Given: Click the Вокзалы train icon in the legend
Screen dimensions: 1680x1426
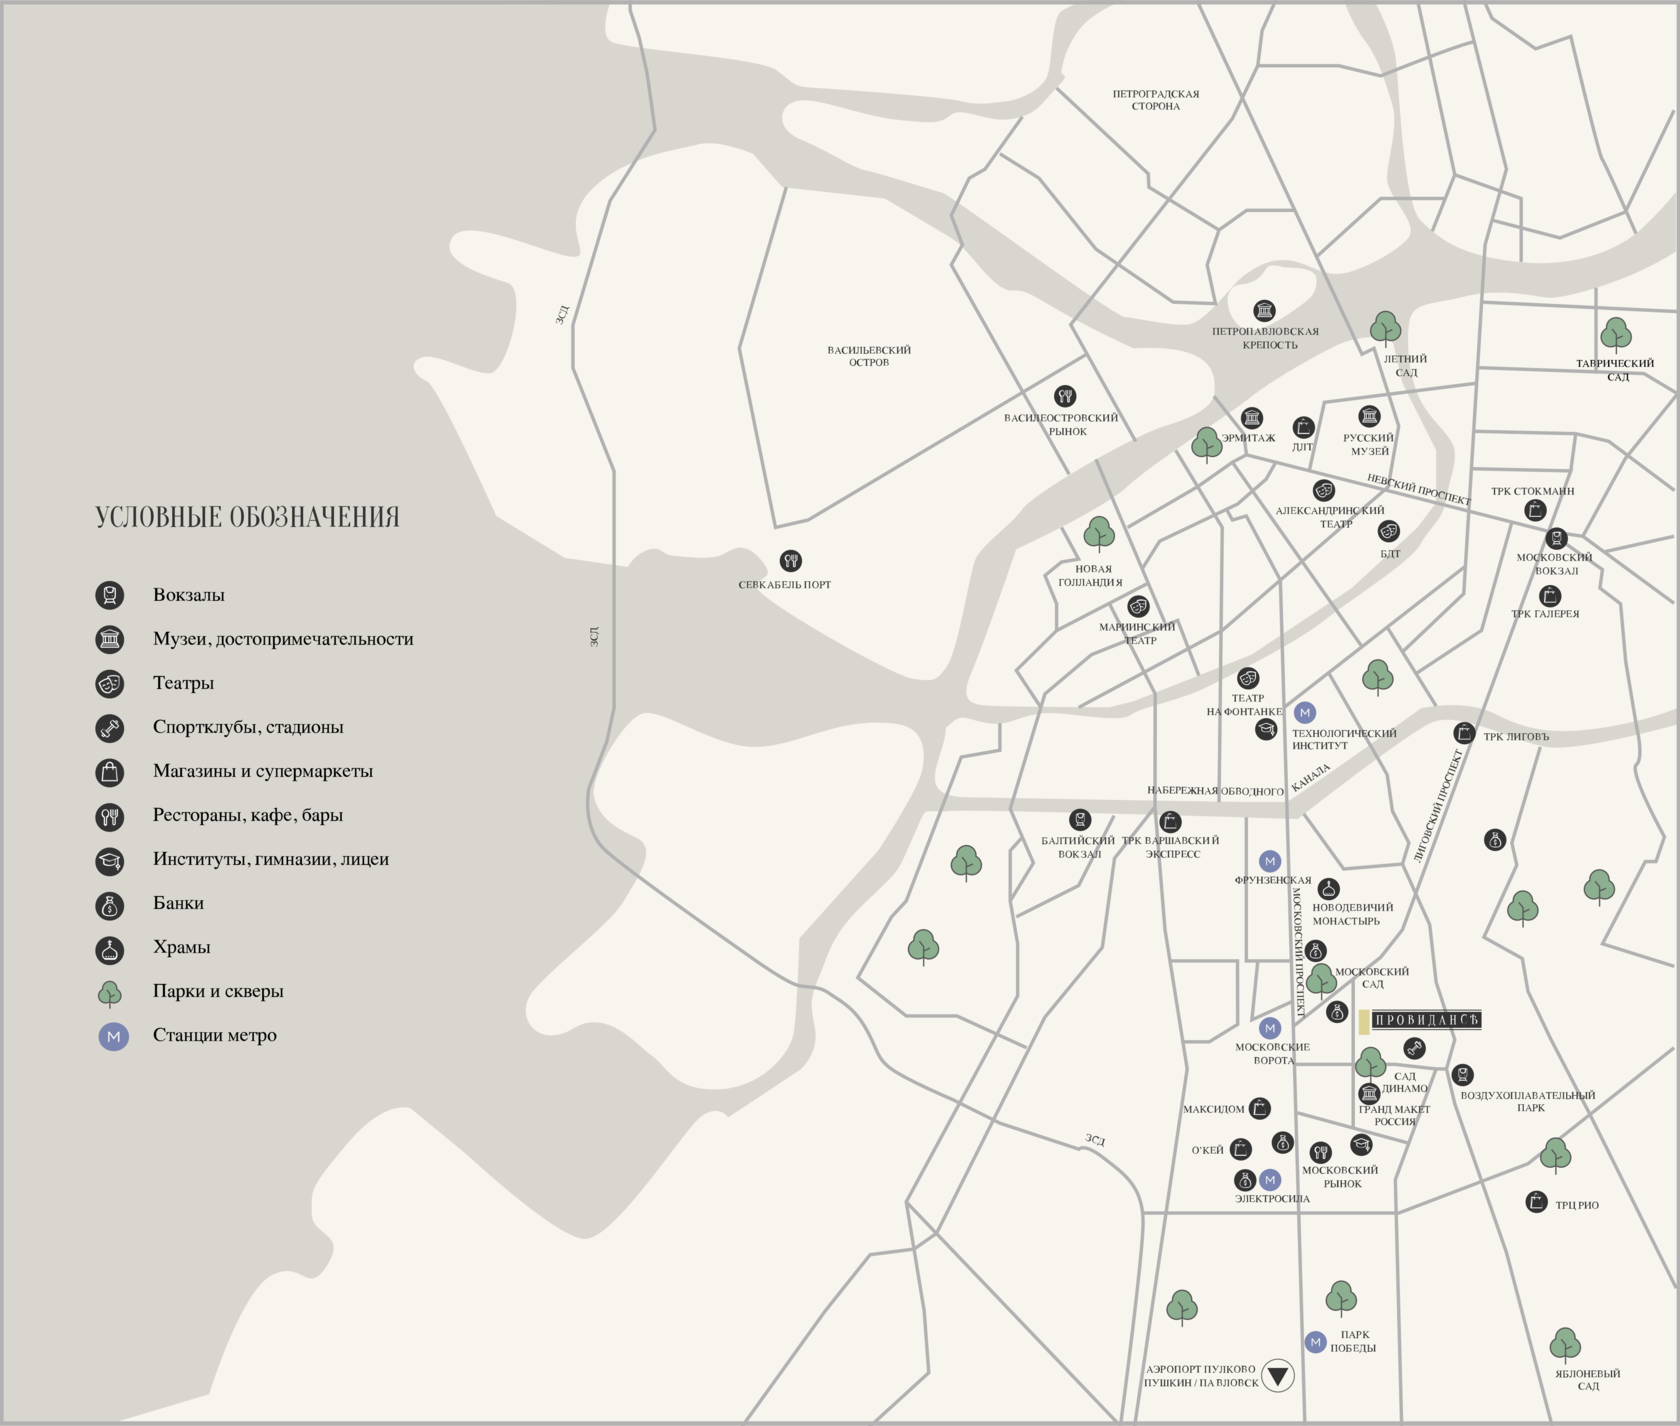Looking at the screenshot, I should click(110, 595).
